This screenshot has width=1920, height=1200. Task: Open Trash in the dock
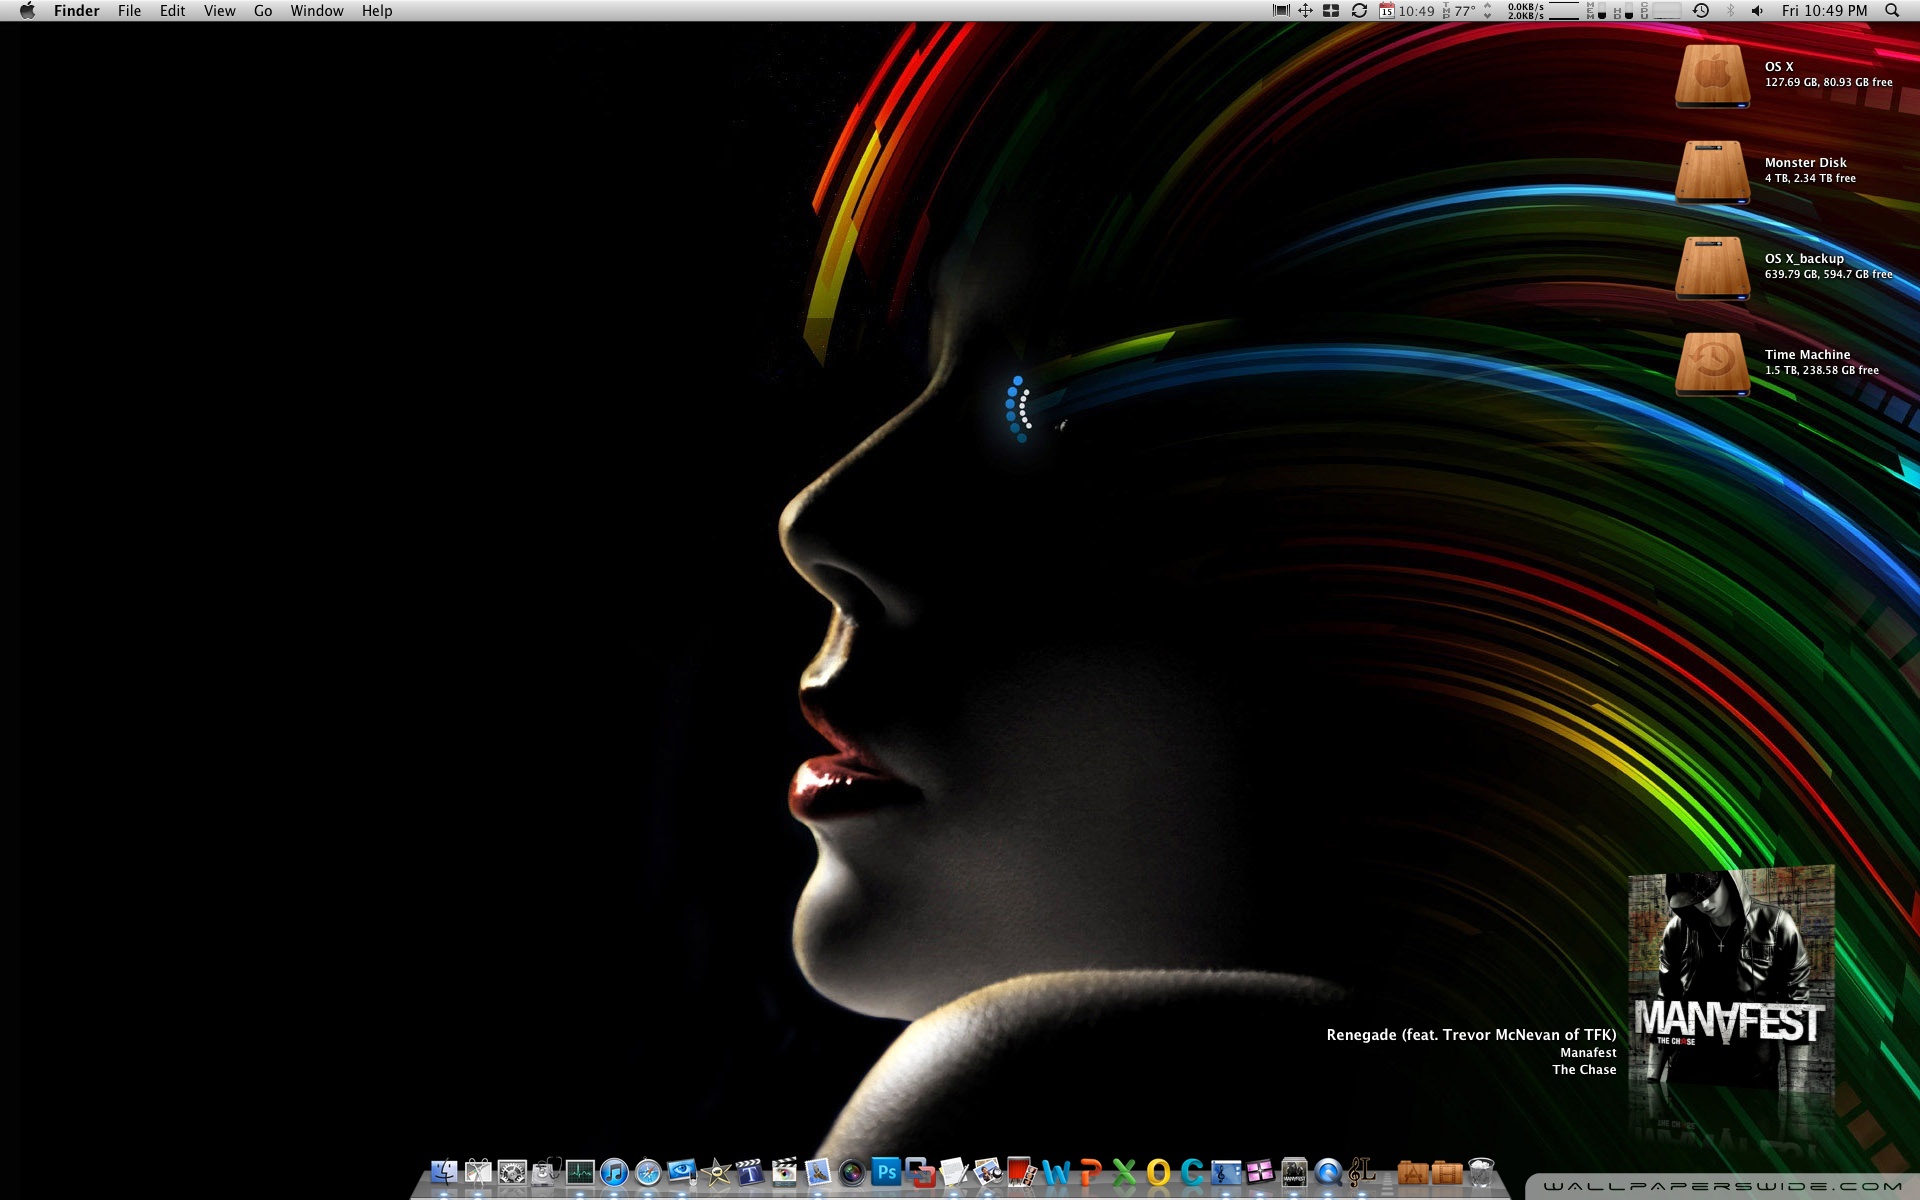pos(1481,1172)
